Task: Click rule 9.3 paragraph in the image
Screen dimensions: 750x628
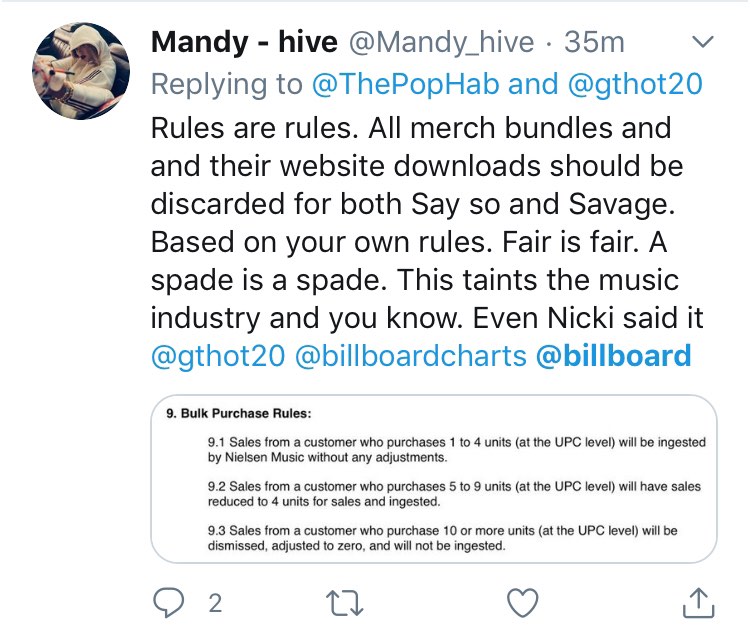Action: tap(437, 539)
